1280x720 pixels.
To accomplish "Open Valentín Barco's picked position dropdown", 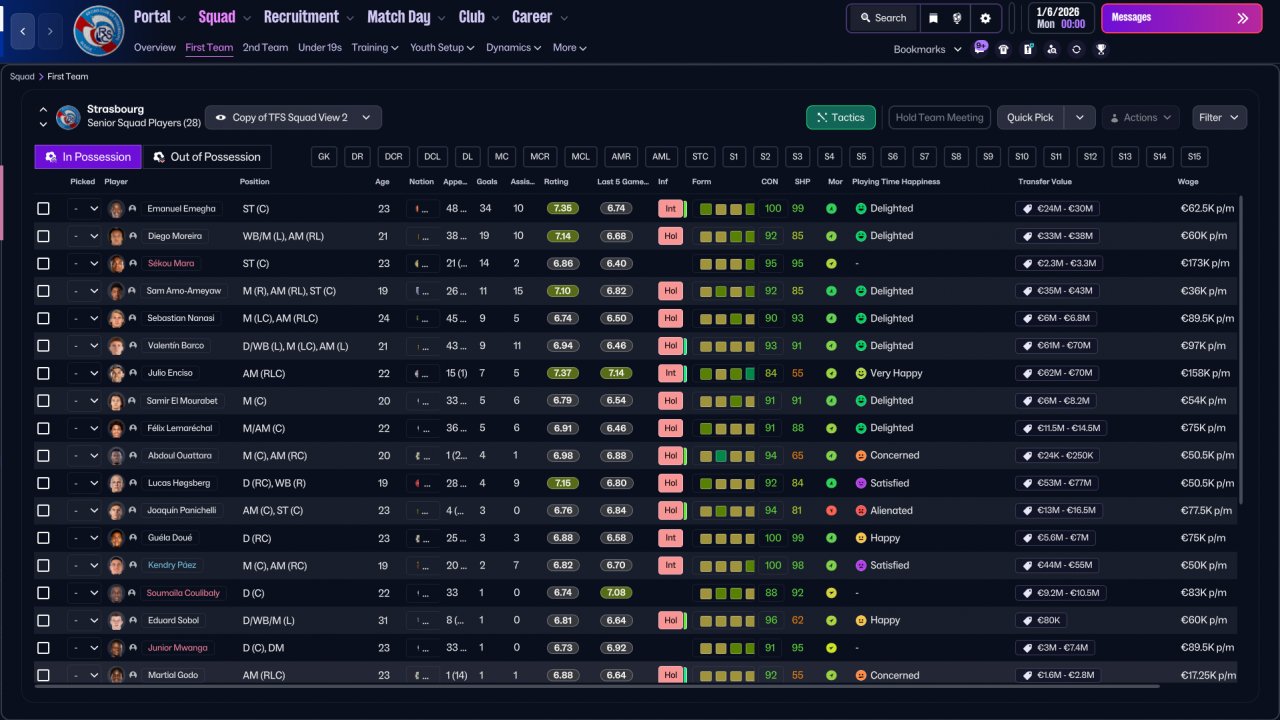I will point(84,346).
